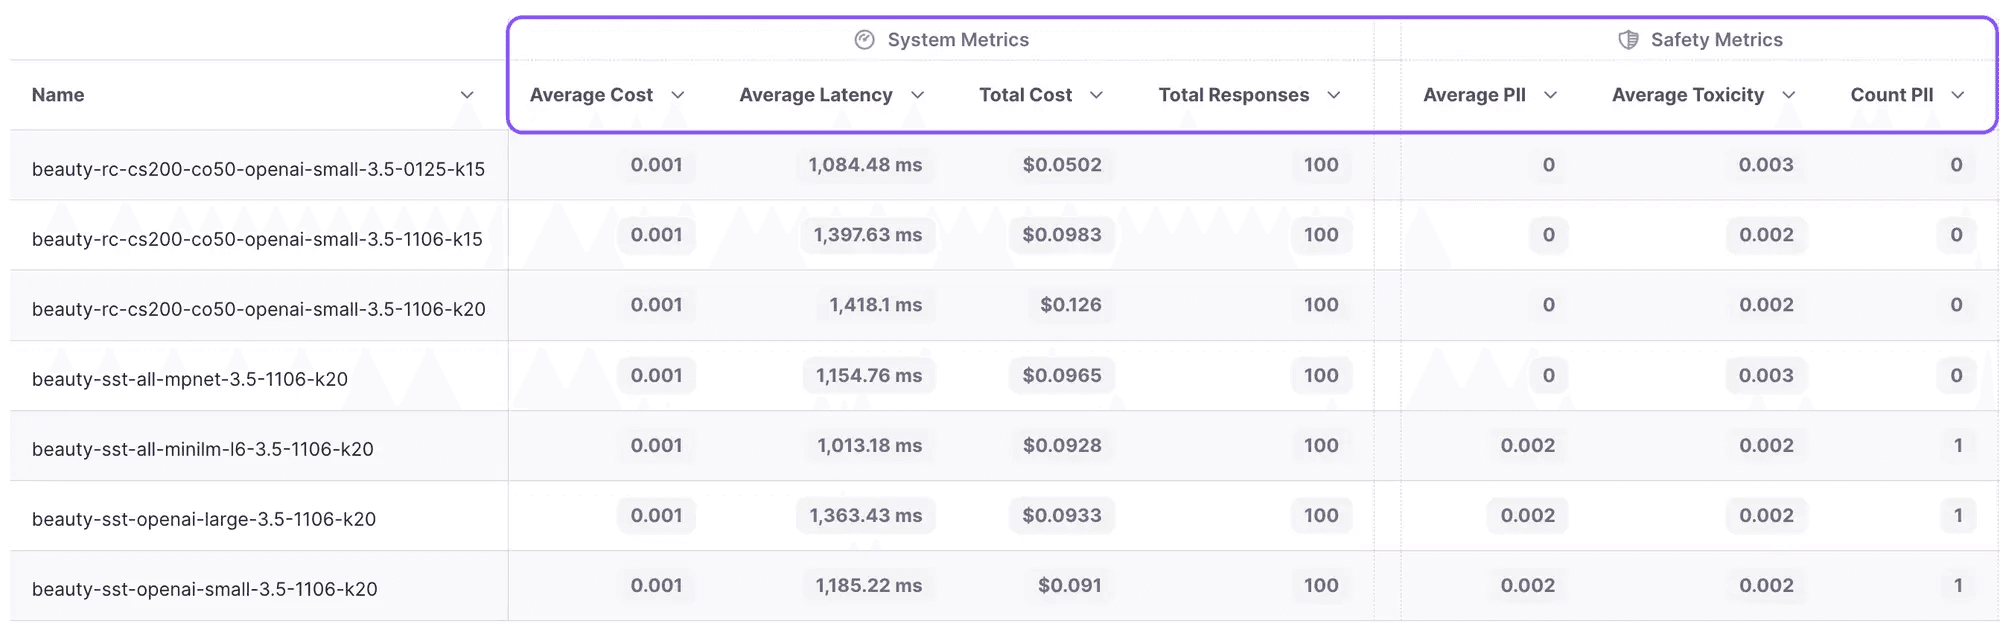Screen dimensions: 2000x639
Task: Open the Total Cost column chevron
Action: click(x=1096, y=95)
